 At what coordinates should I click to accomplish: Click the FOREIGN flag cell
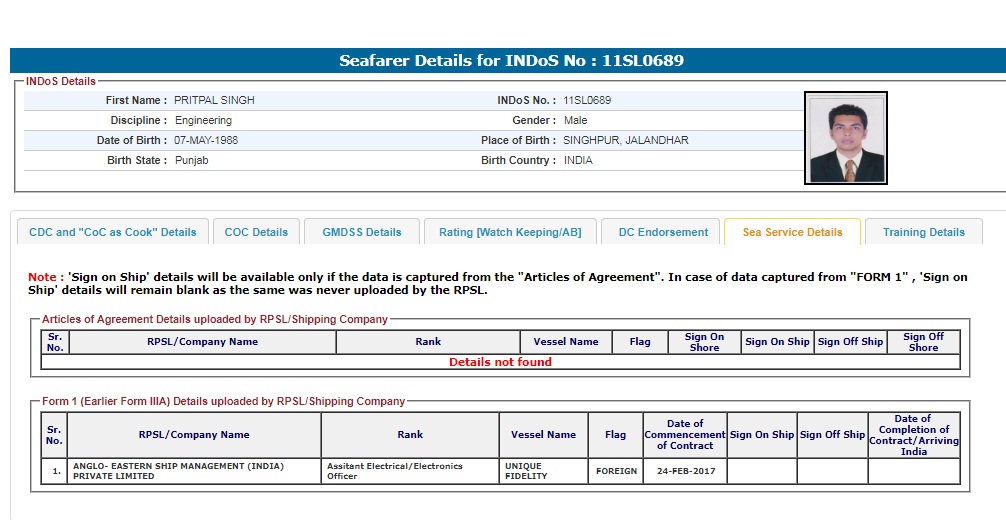click(x=616, y=471)
